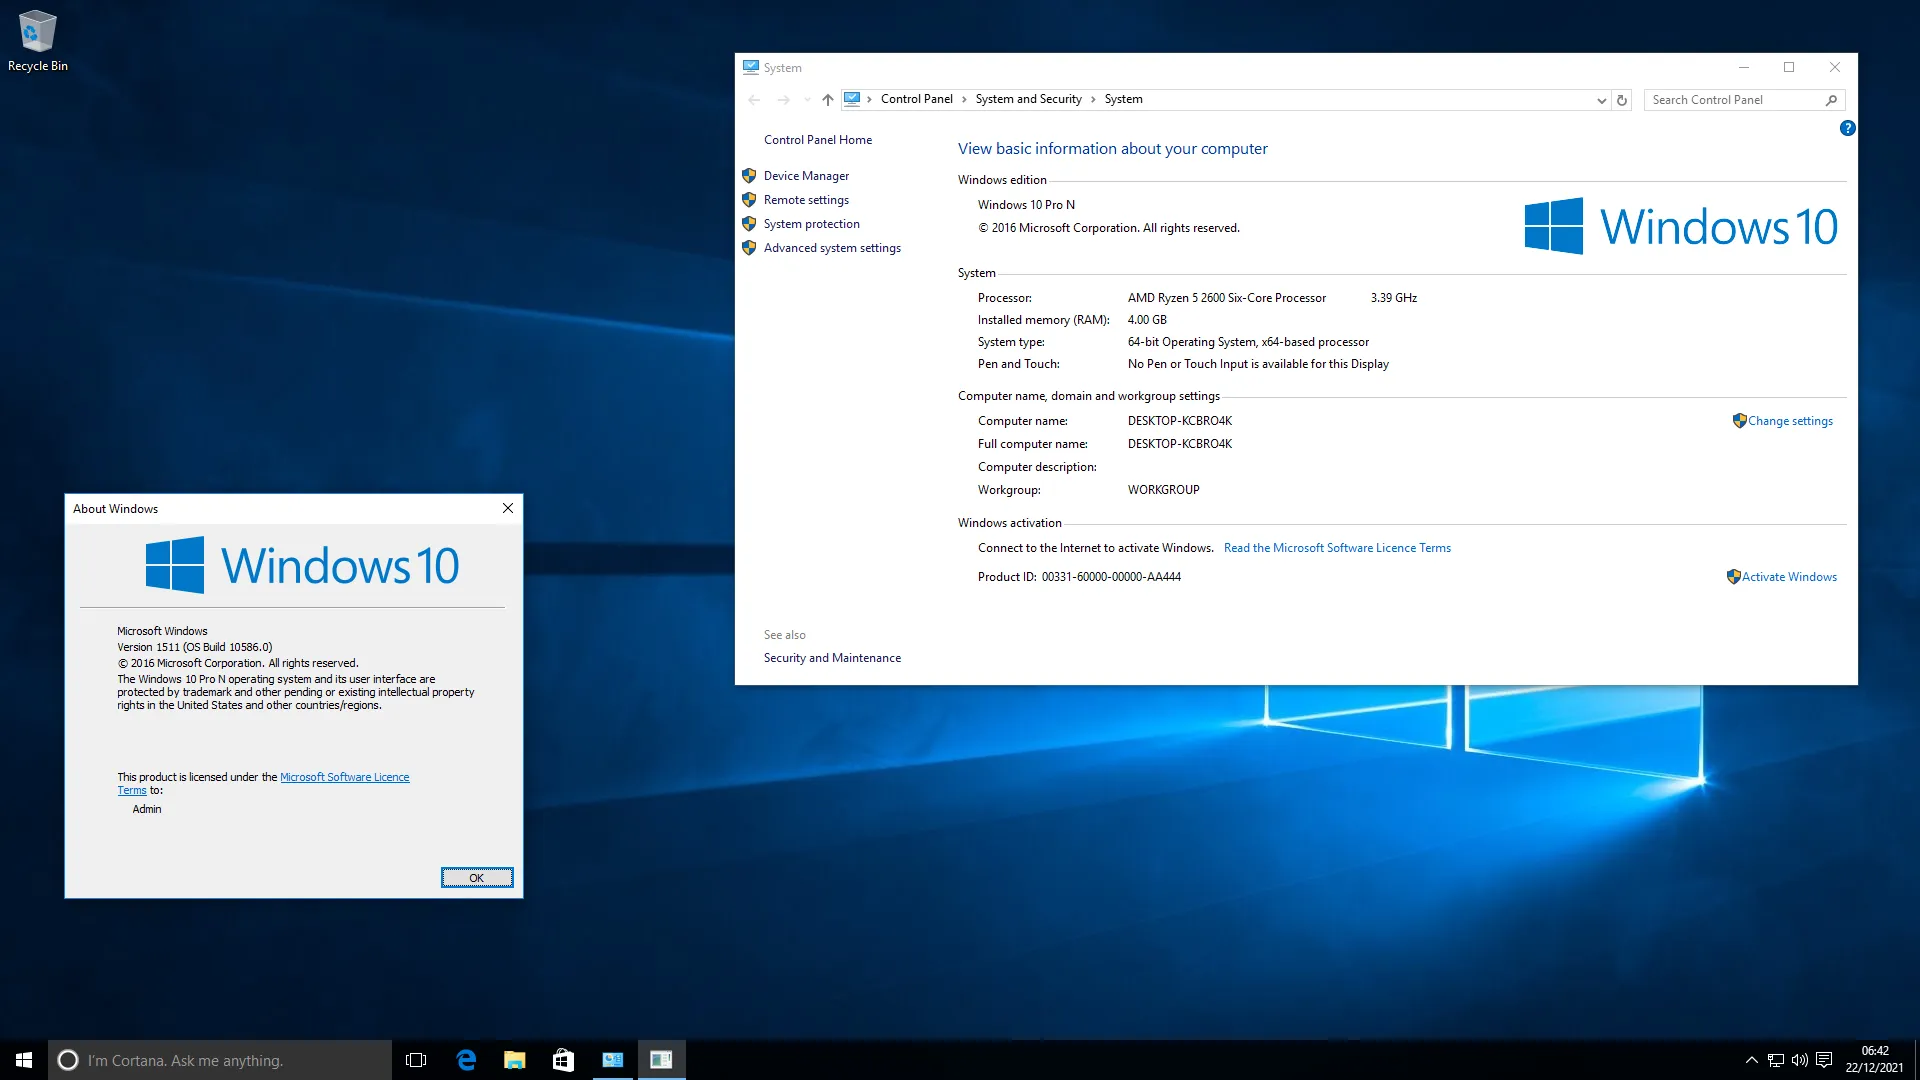Maximize the System window
1920x1080 pixels.
pos(1789,67)
